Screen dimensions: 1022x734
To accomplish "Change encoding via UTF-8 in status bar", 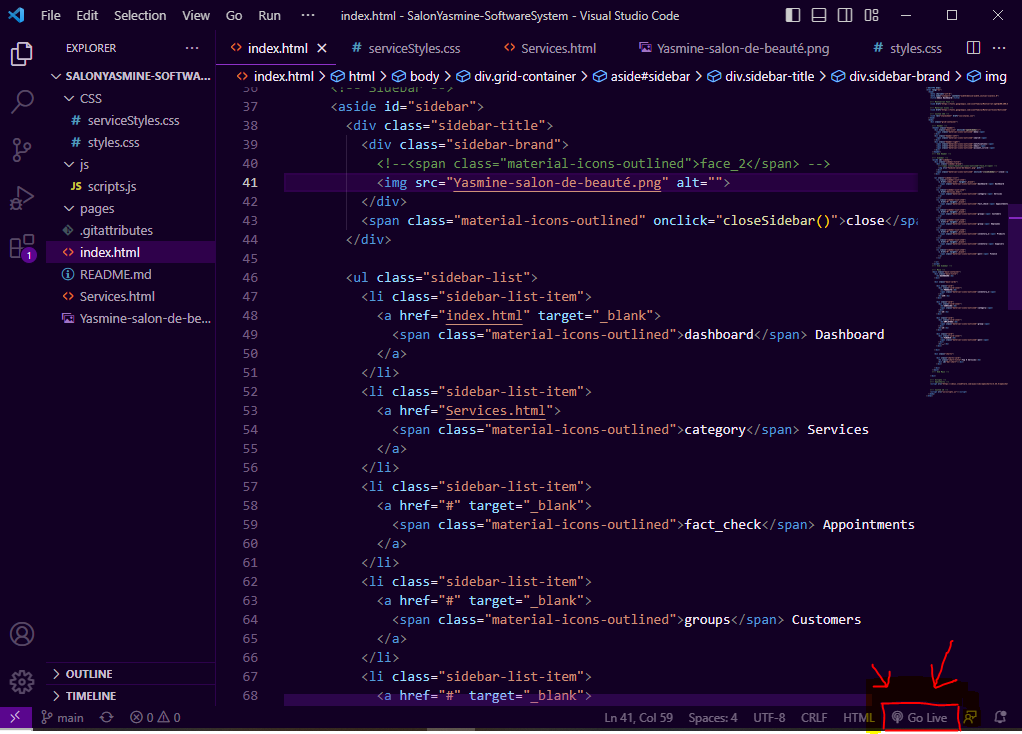I will point(769,717).
